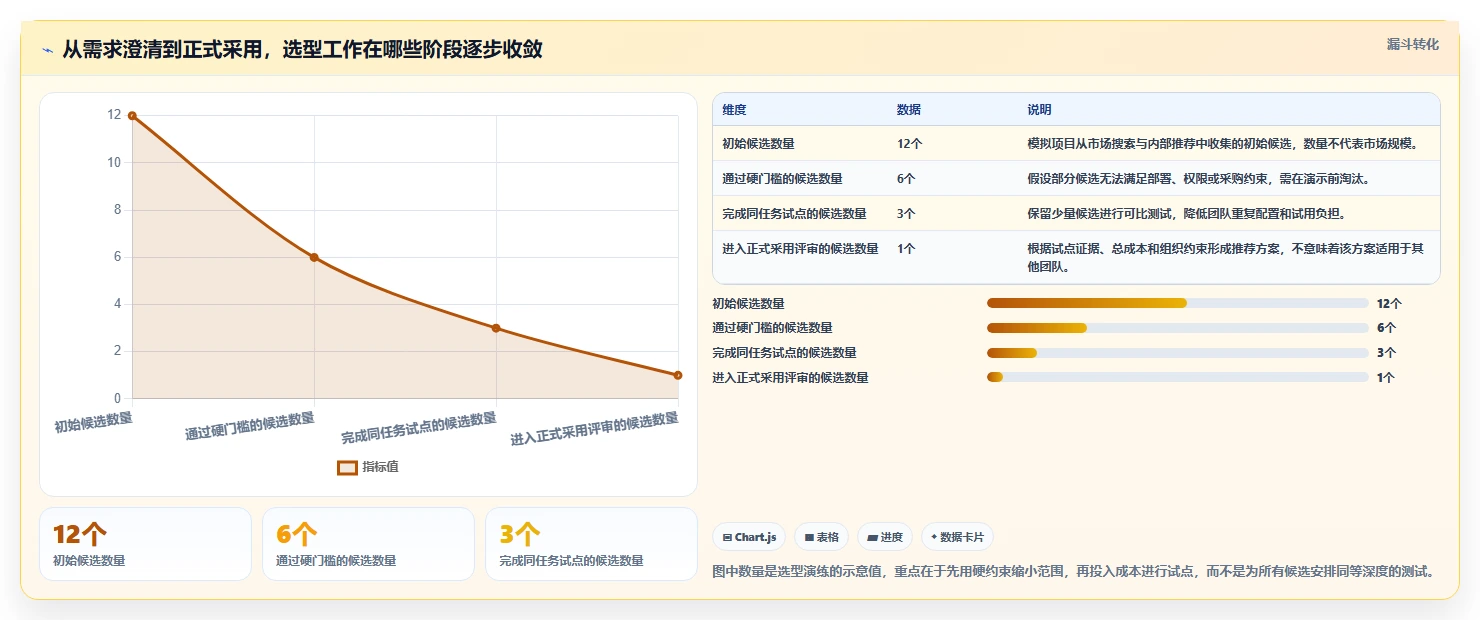Screen dimensions: 1480x620
Task: Click the x-axis label 进入正式采用评审的候选数量
Action: (x=595, y=429)
